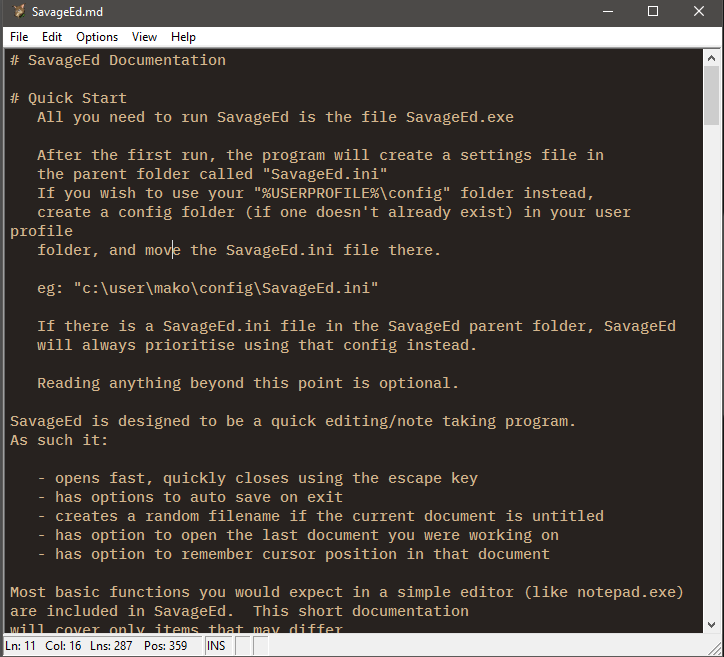Open the File menu
The height and width of the screenshot is (657, 724).
[19, 37]
